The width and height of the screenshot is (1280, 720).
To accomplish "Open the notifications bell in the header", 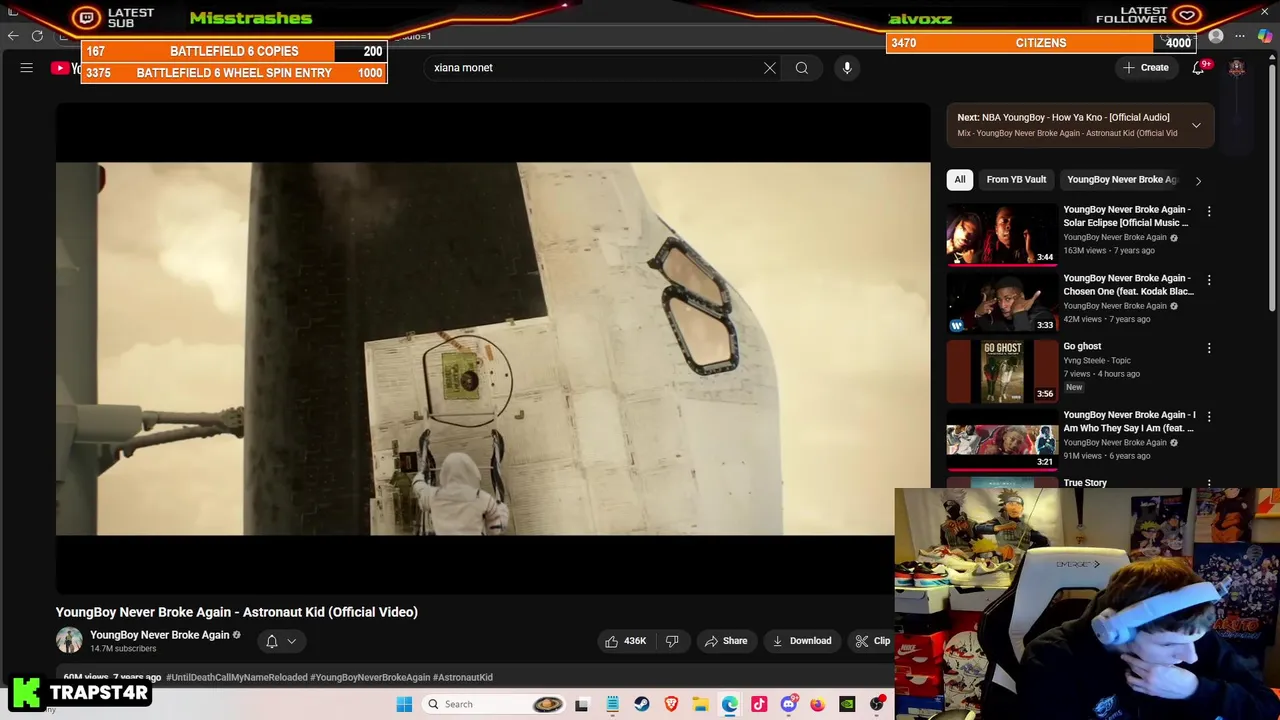I will pos(1198,68).
